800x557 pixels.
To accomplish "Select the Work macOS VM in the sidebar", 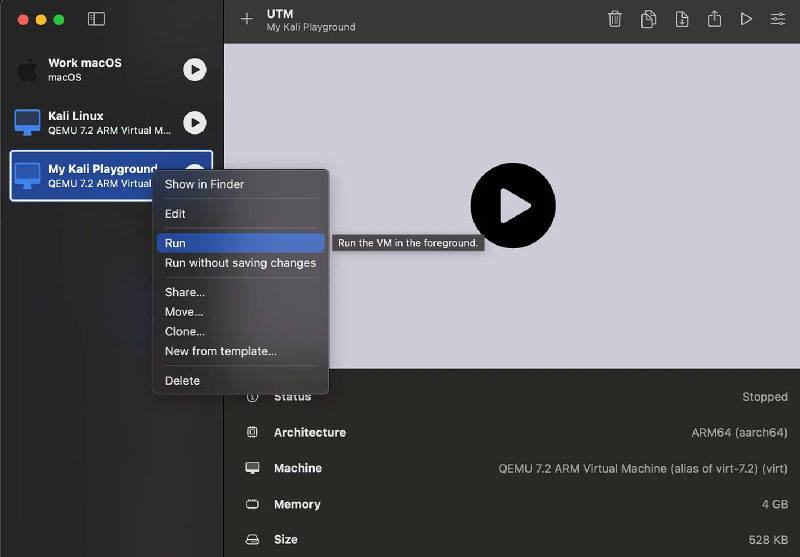I will pos(95,69).
